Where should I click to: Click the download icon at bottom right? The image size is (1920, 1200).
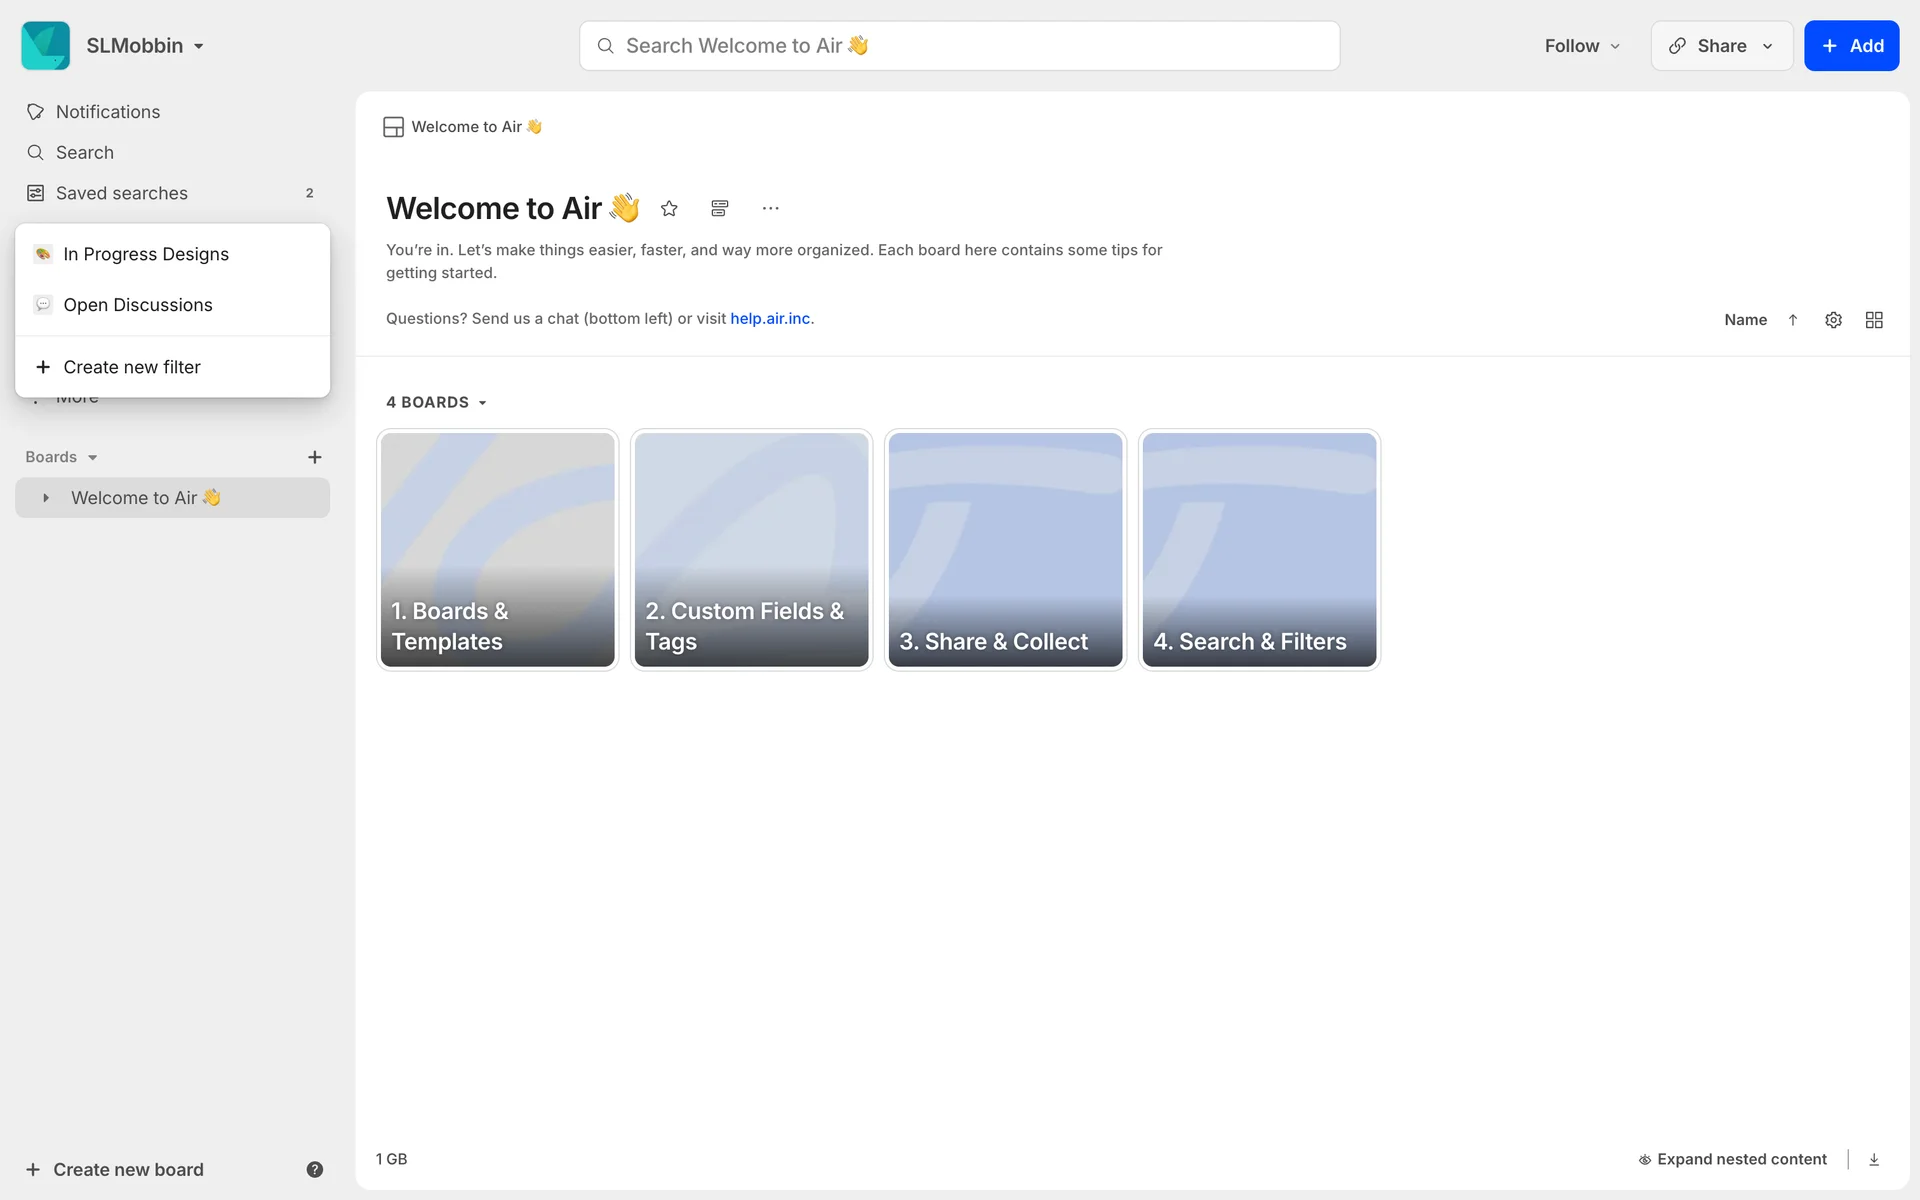point(1874,1159)
